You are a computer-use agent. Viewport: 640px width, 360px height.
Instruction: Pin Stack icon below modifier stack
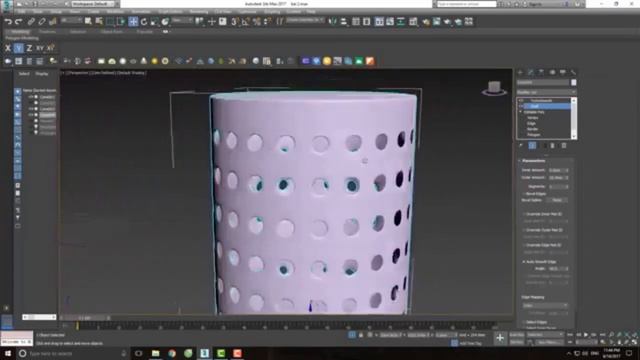(x=521, y=145)
